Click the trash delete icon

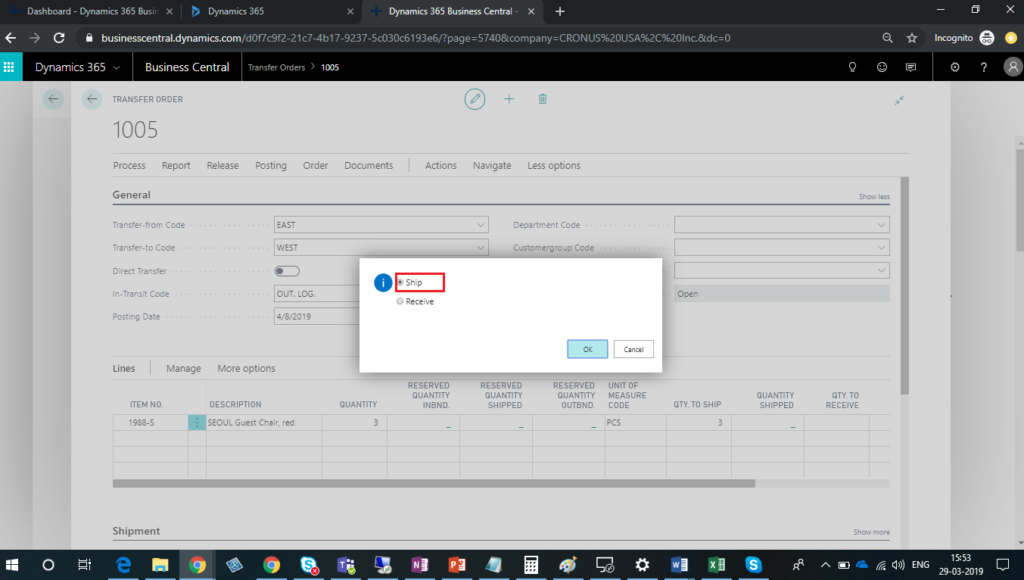pyautogui.click(x=542, y=99)
